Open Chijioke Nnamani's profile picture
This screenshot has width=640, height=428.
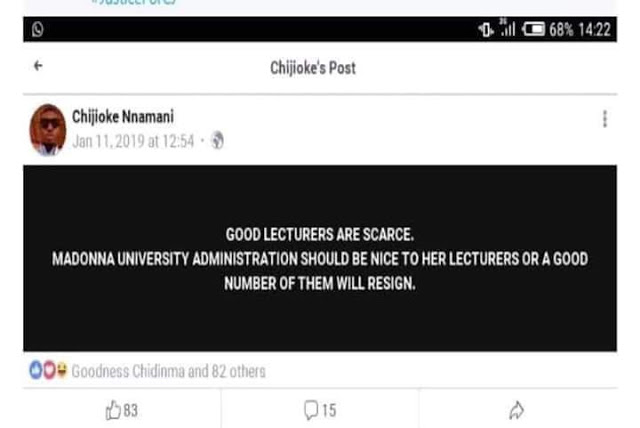[x=47, y=129]
